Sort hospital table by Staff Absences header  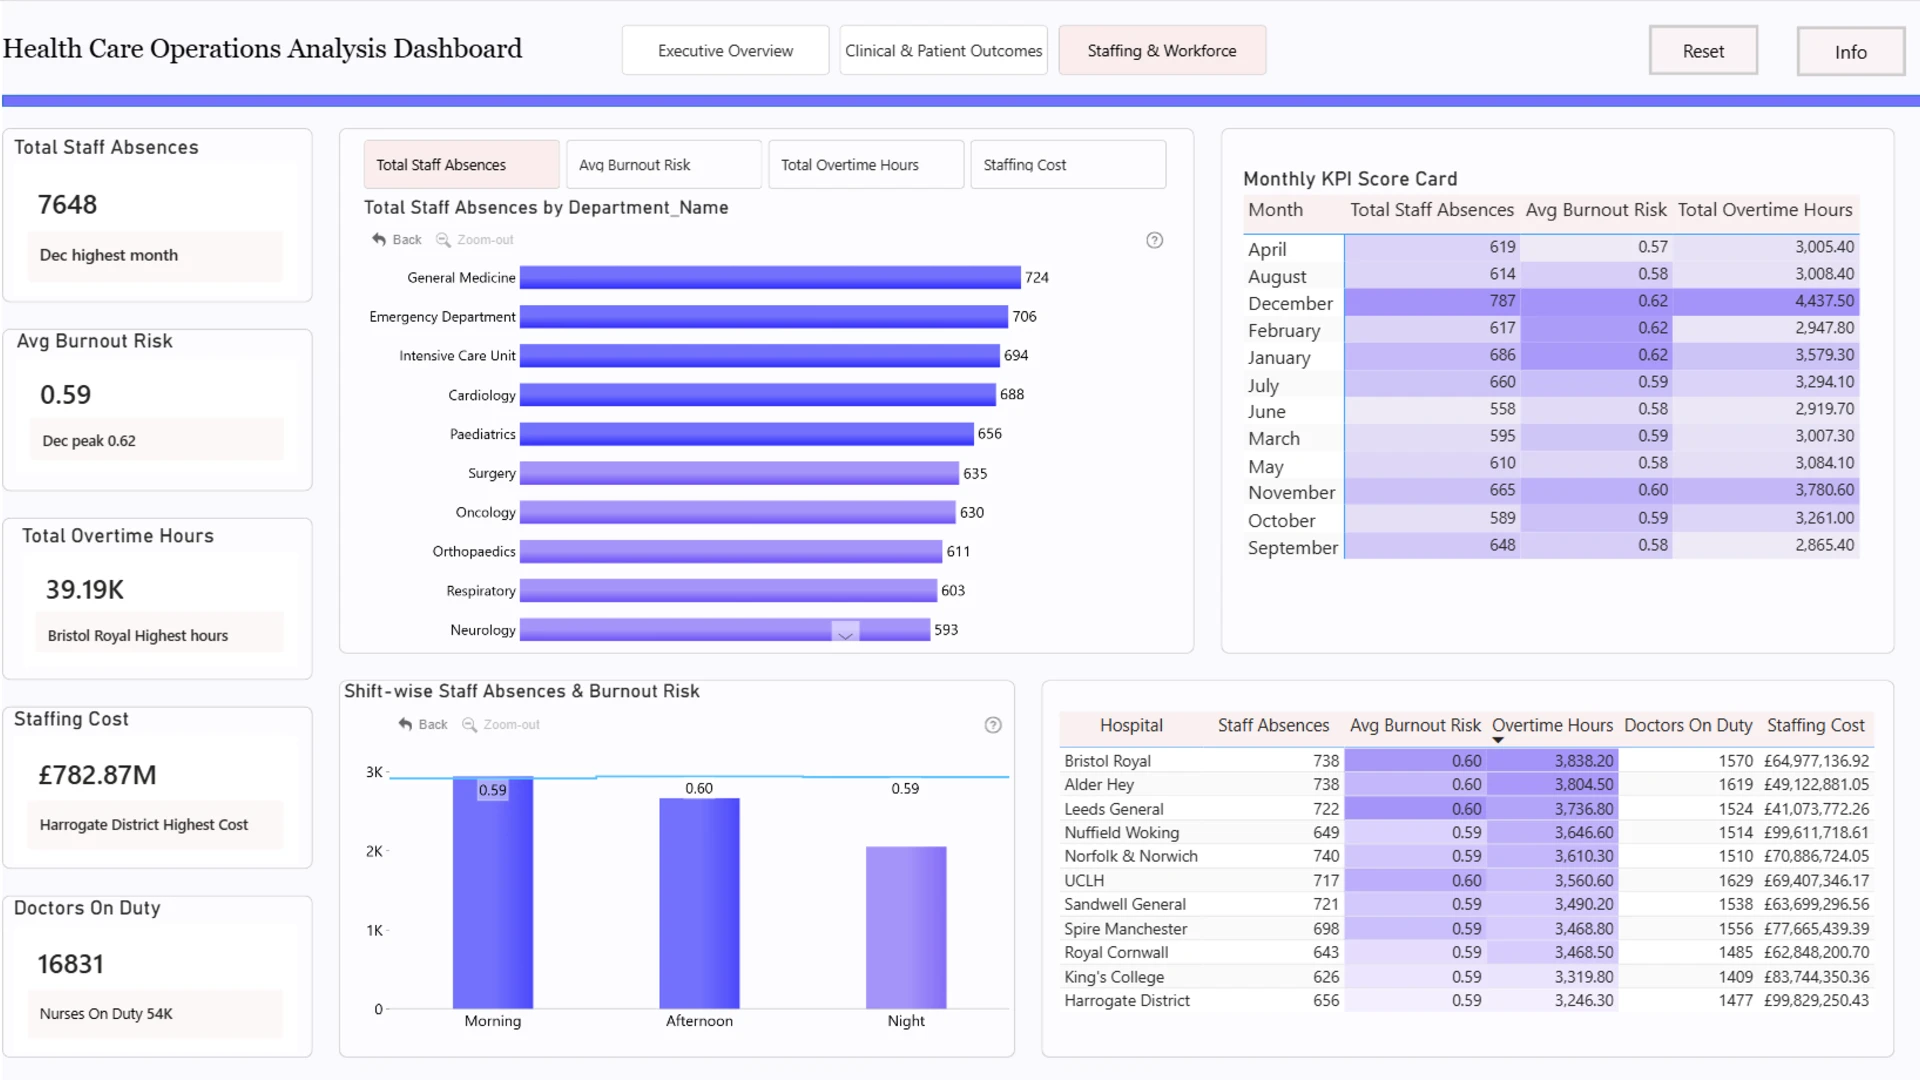click(1273, 725)
